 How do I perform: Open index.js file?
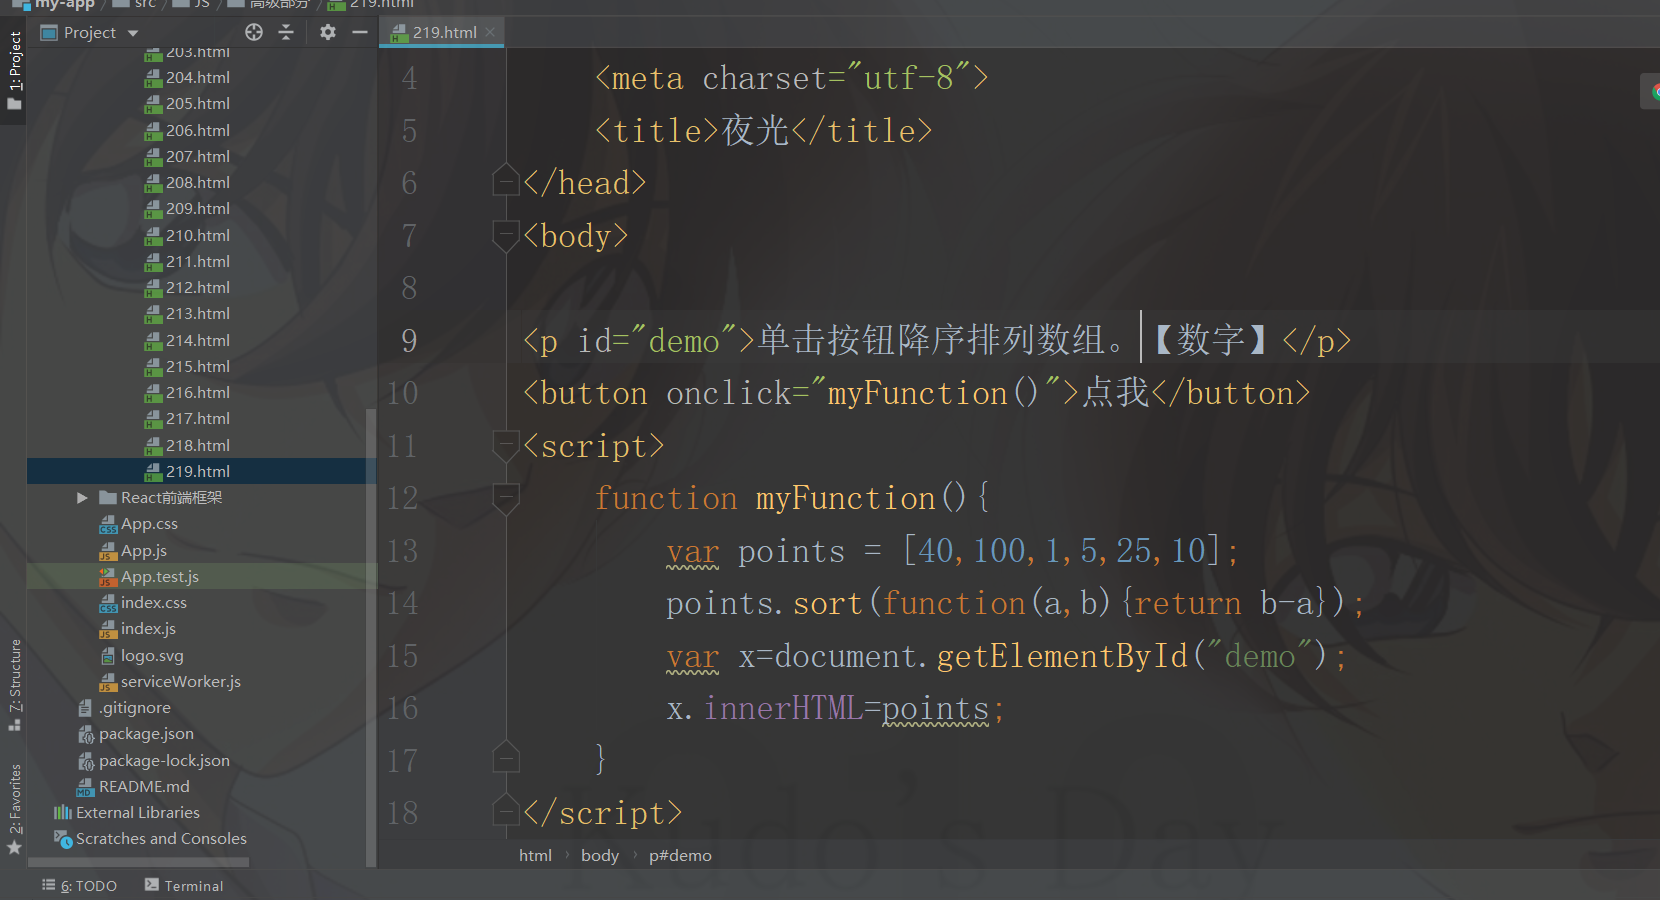[138, 629]
